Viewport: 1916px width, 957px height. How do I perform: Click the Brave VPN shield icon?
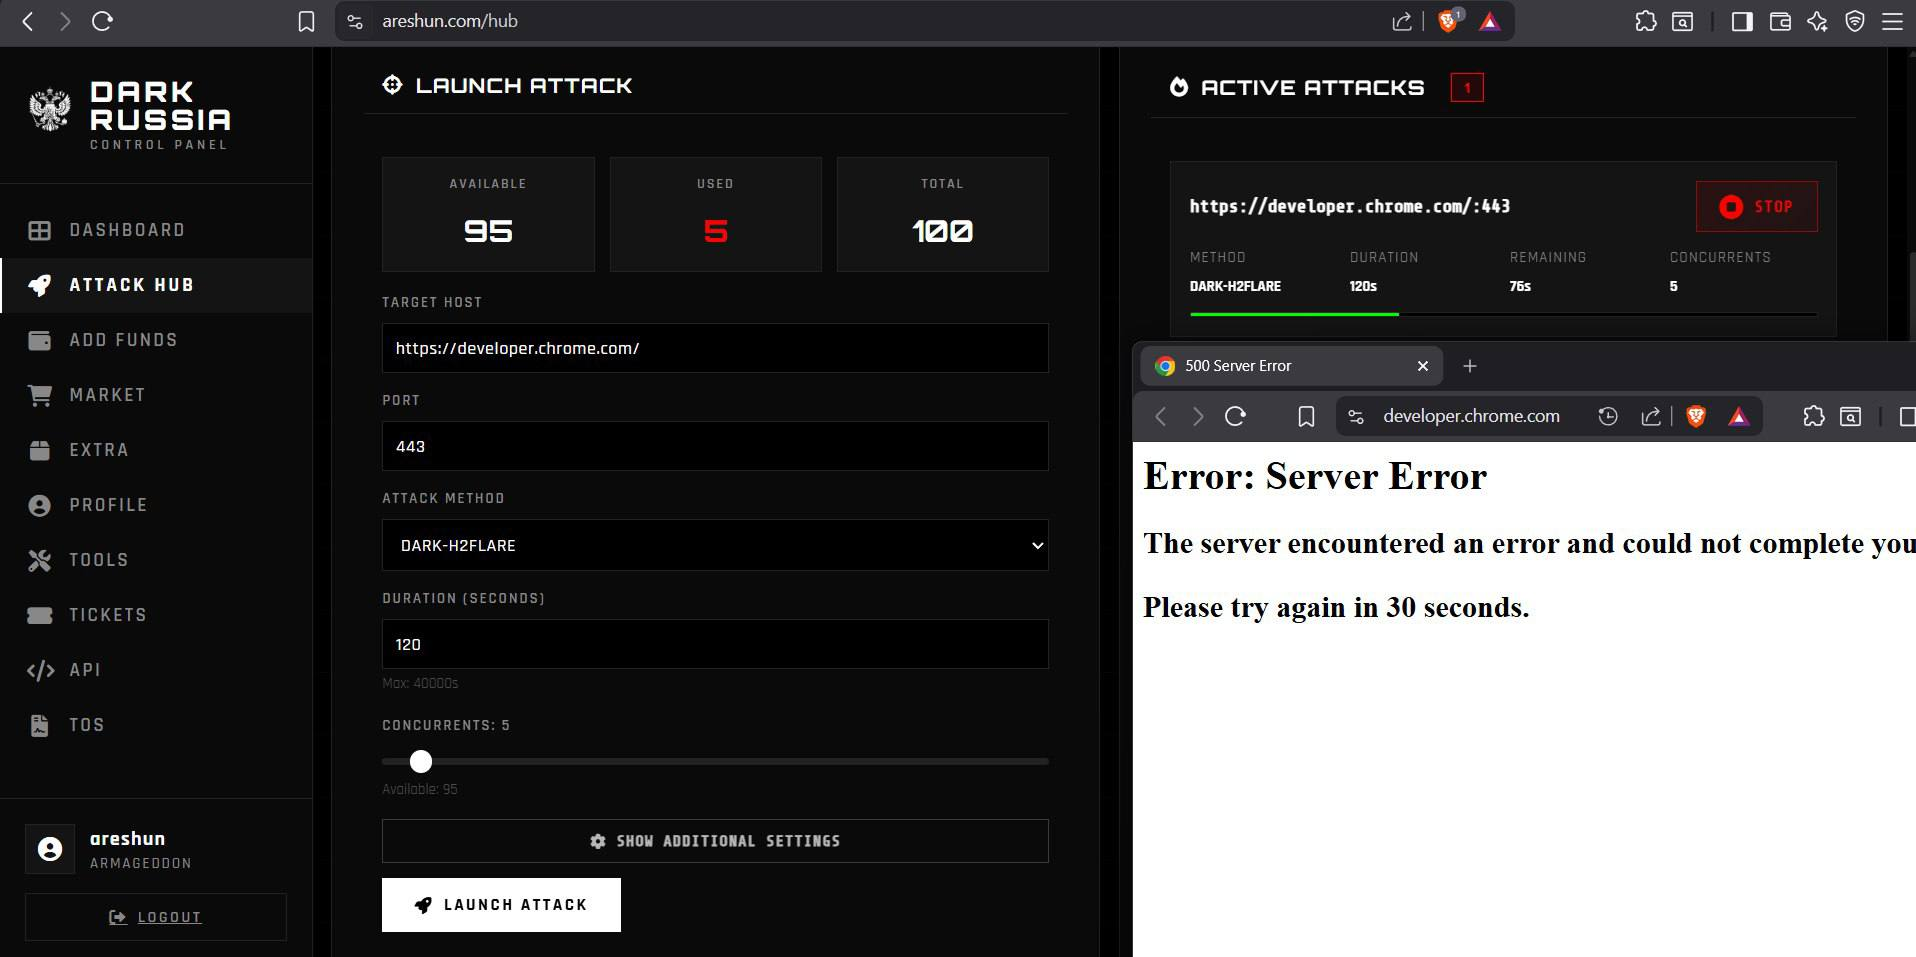point(1855,21)
